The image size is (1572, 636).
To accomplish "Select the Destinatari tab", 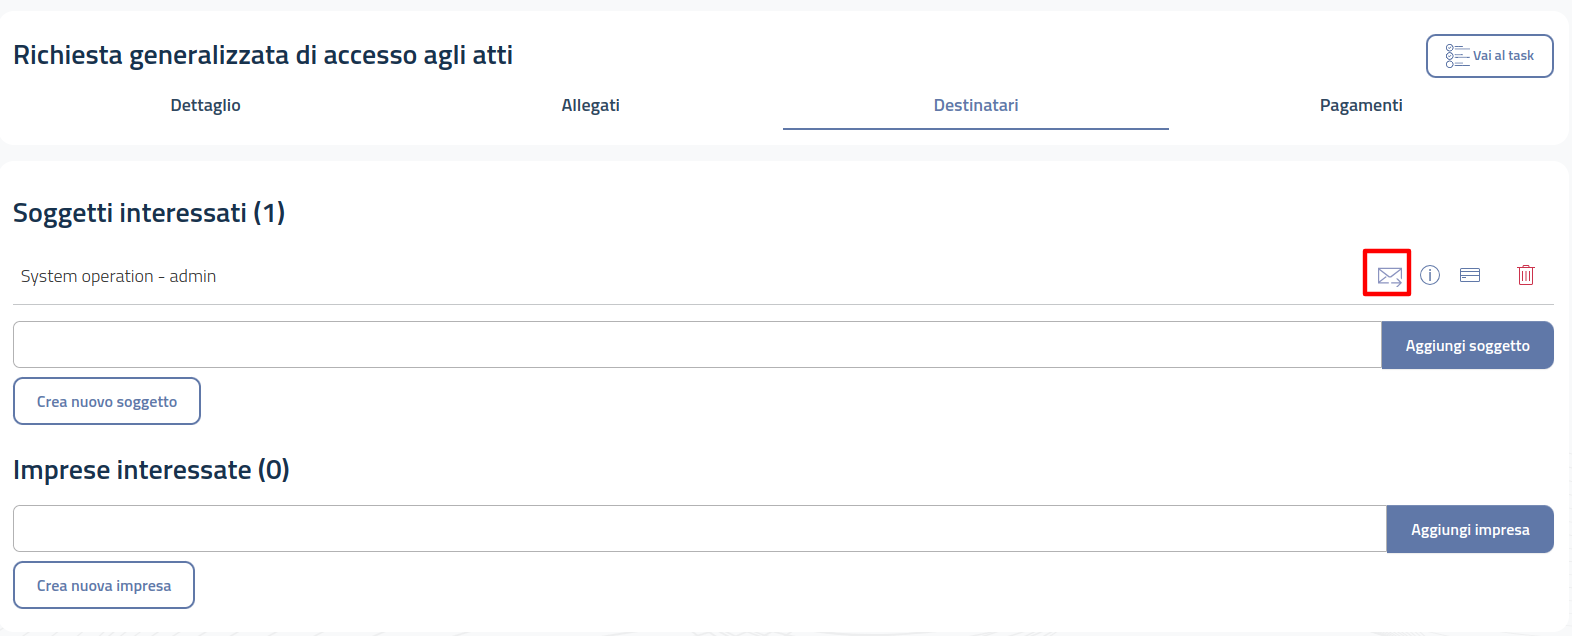I will [x=975, y=105].
